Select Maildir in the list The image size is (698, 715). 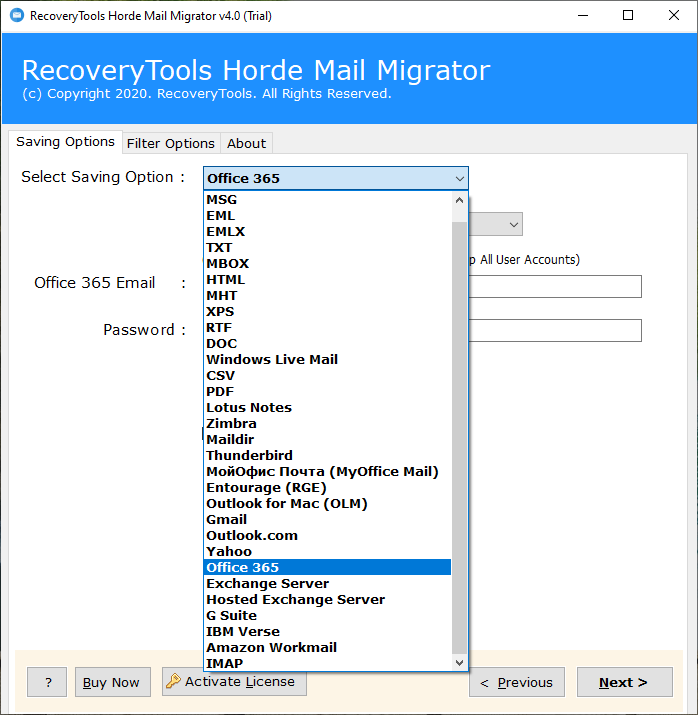pyautogui.click(x=327, y=439)
